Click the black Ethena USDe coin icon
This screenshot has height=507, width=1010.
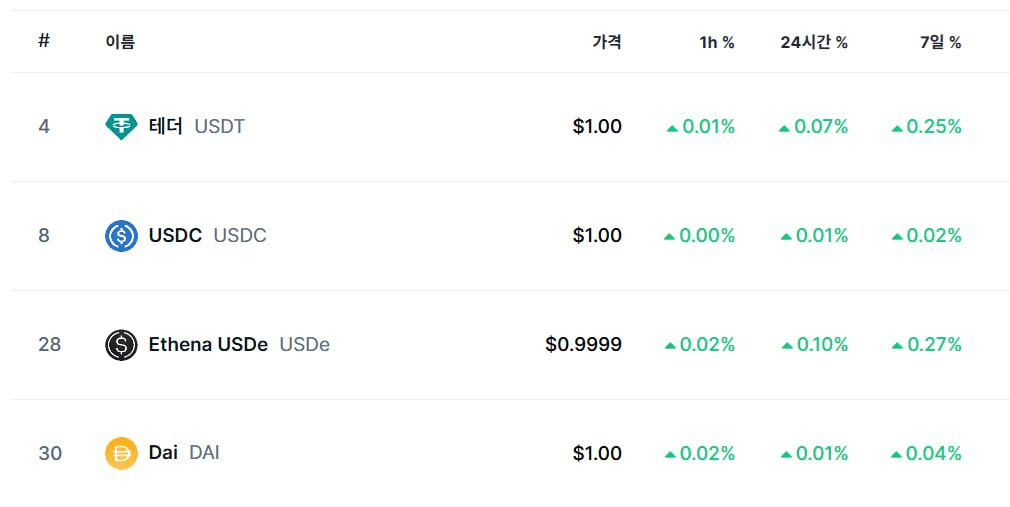pyautogui.click(x=121, y=345)
